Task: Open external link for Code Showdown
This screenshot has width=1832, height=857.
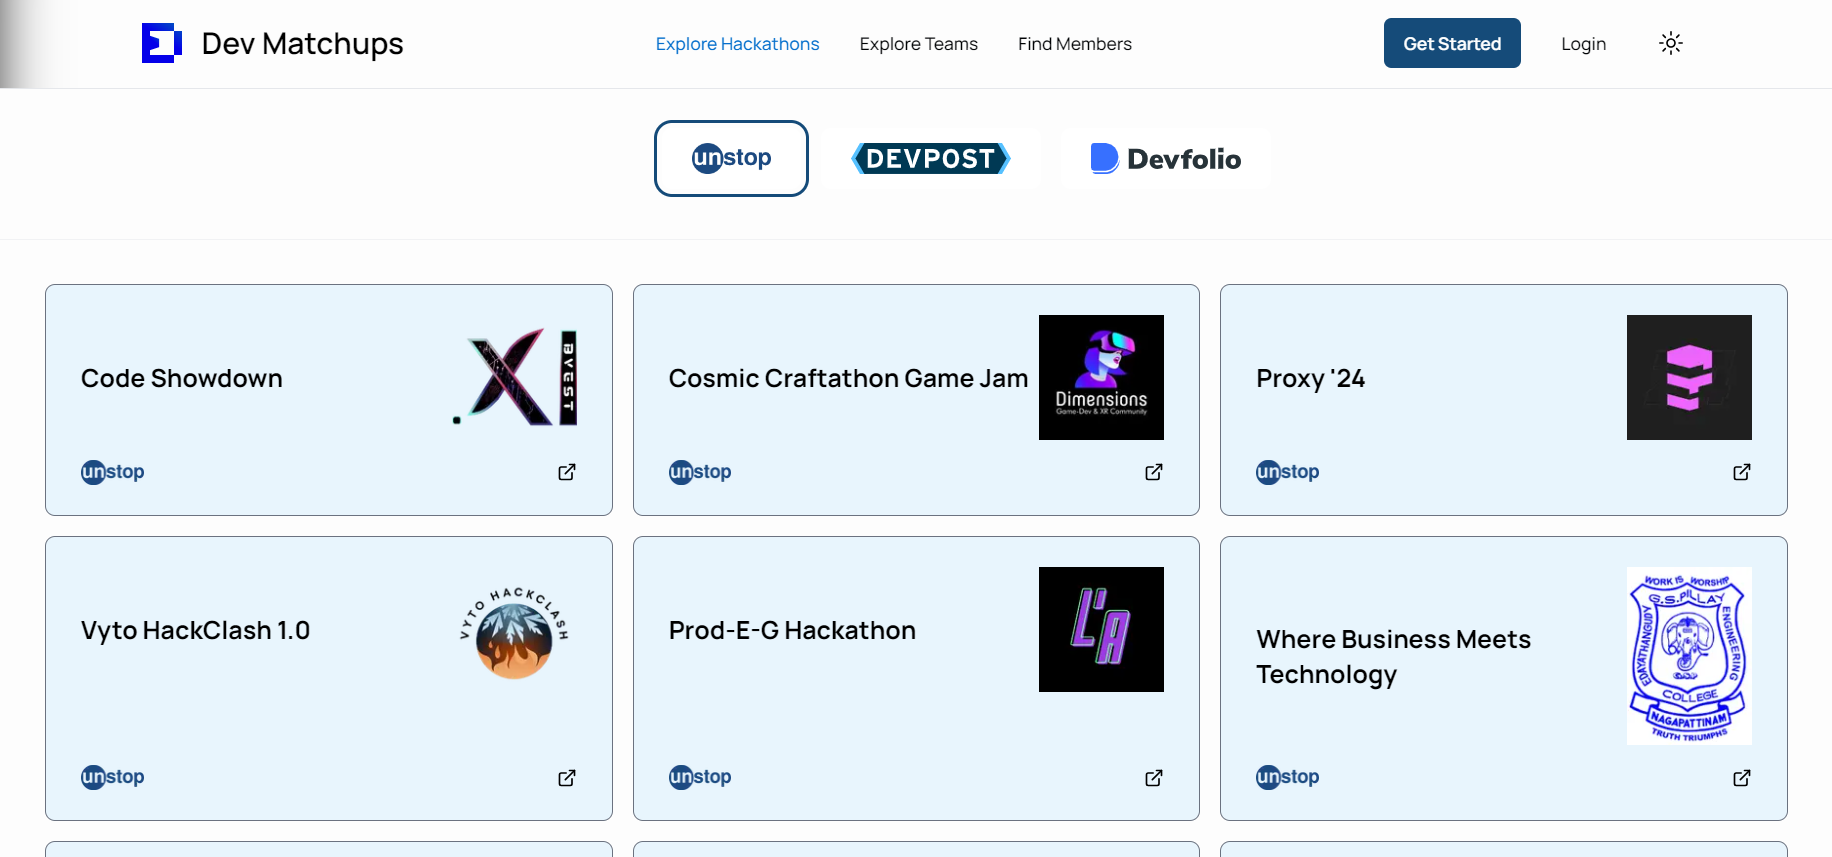Action: 567,472
